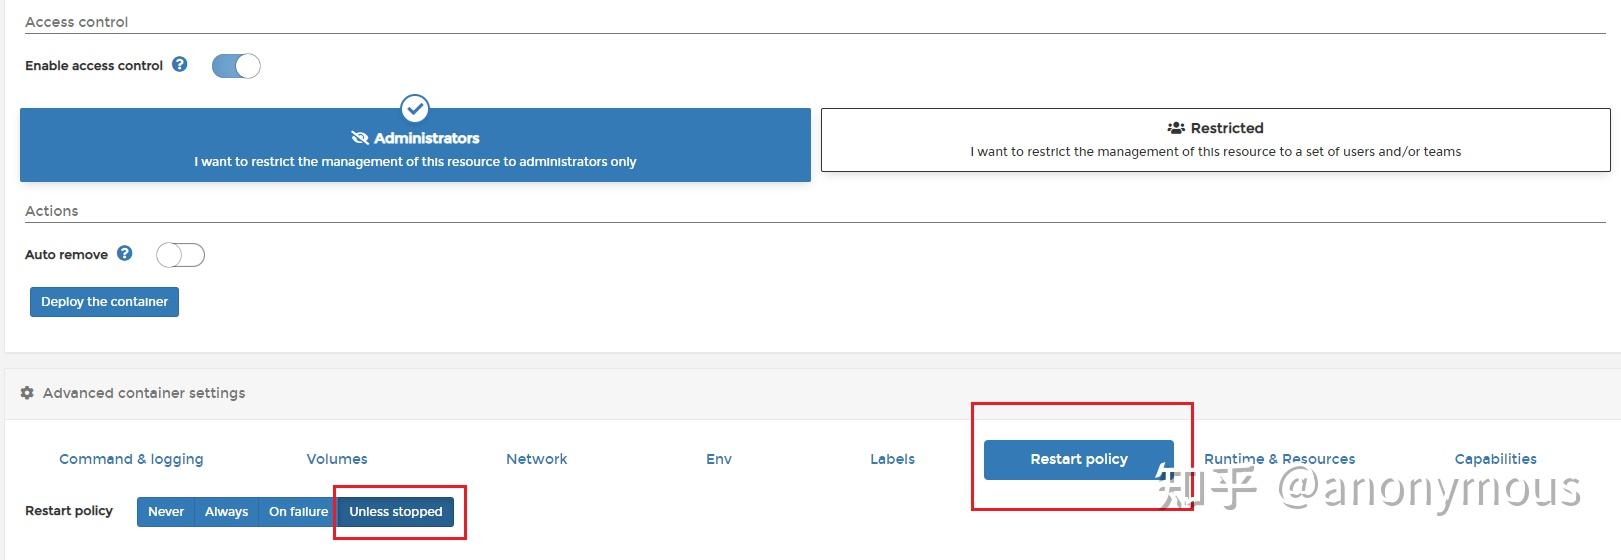Open the Runtime & Resources tab
The image size is (1621, 560).
1279,459
